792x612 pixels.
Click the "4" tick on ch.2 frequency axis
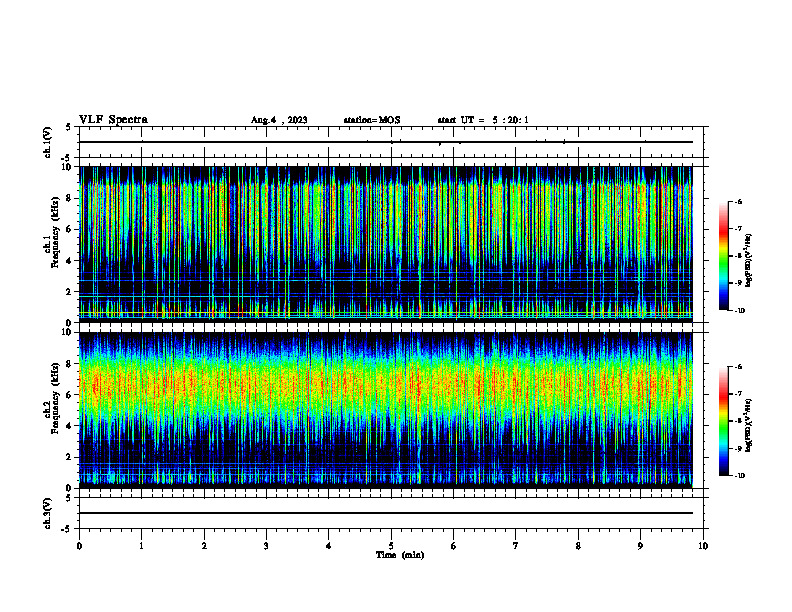(70, 426)
